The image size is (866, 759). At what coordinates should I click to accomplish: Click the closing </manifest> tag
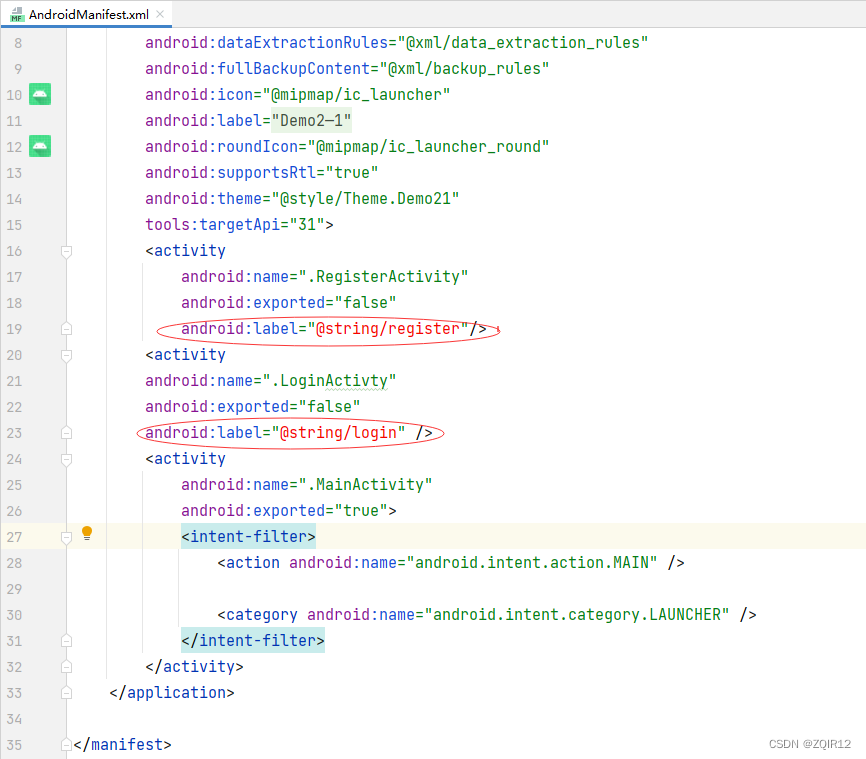[x=123, y=744]
